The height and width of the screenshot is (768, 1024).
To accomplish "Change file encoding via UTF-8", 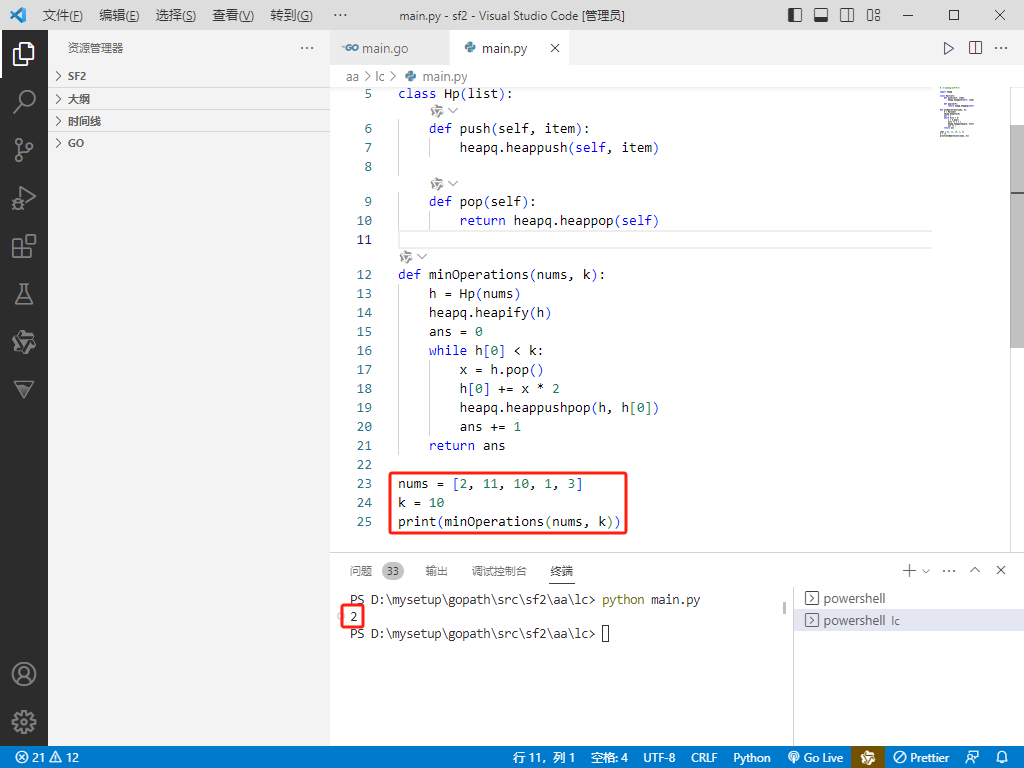I will point(660,758).
